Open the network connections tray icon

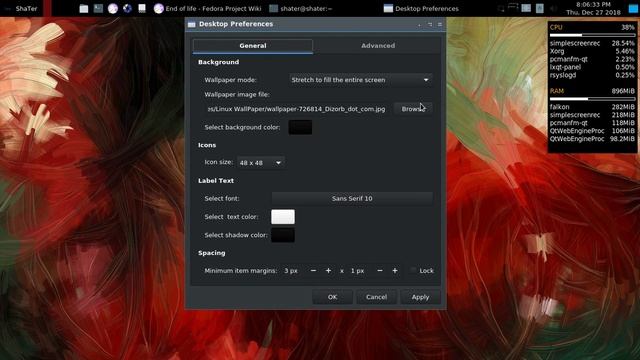coord(513,7)
